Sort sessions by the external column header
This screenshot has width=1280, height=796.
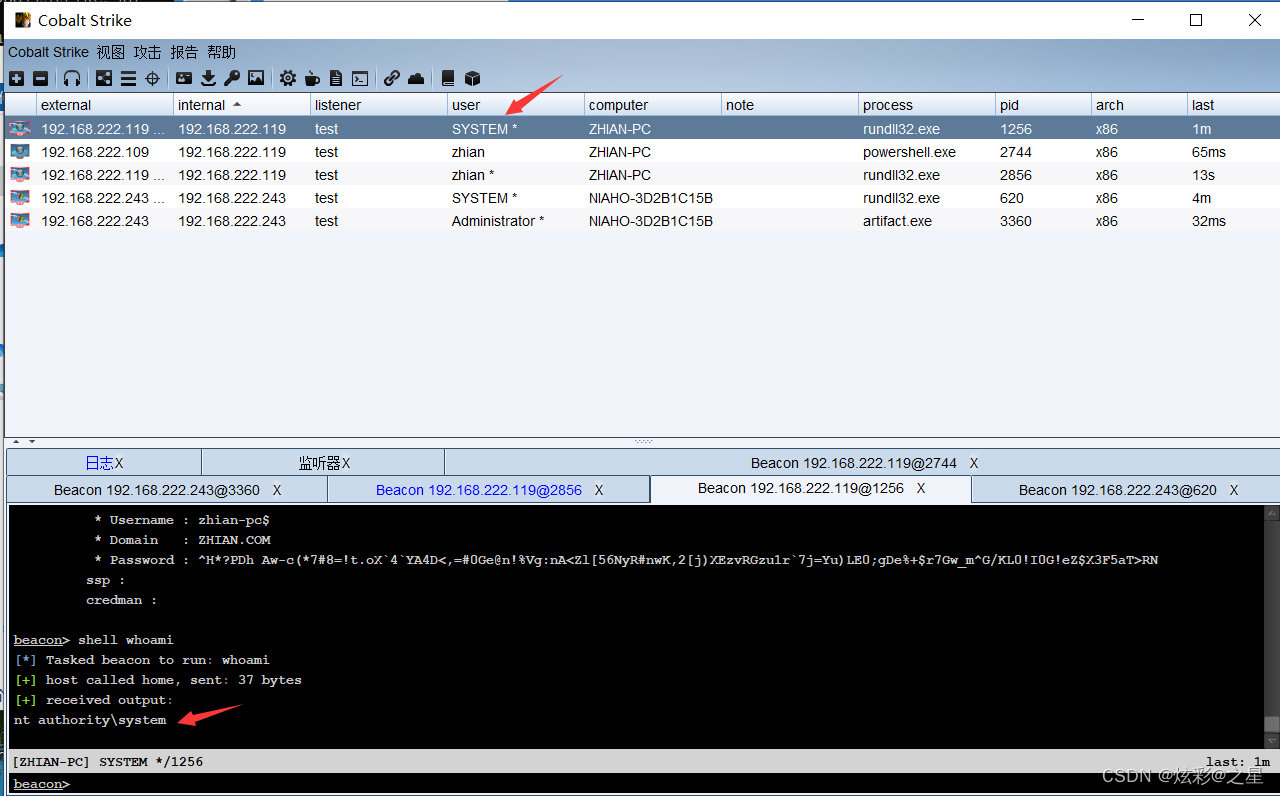click(104, 104)
